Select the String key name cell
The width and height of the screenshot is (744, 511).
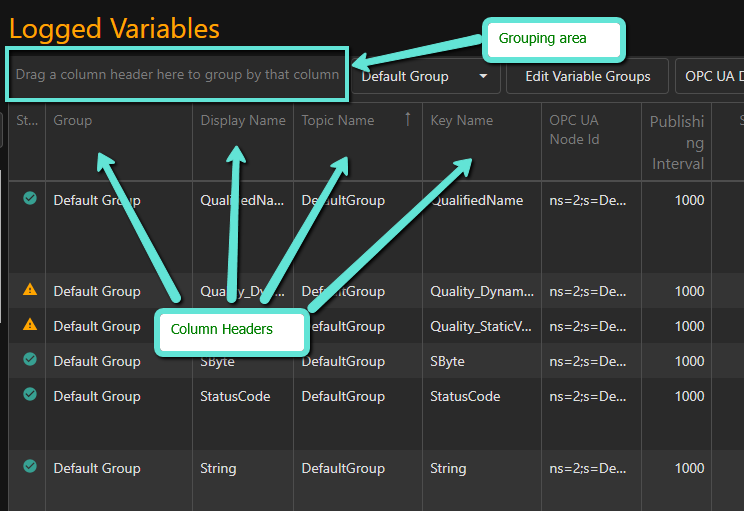(x=448, y=468)
